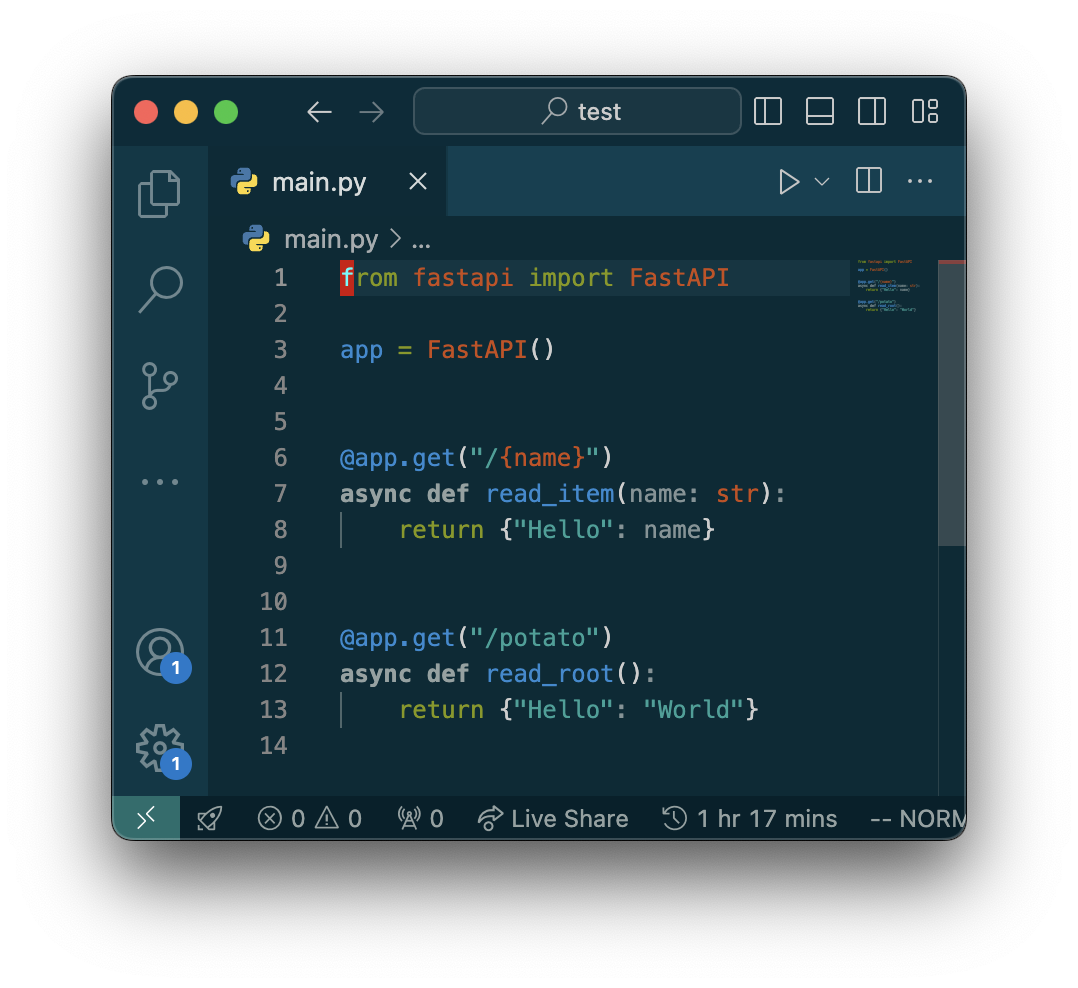The image size is (1078, 988).
Task: Open the Source Control view
Action: click(159, 386)
